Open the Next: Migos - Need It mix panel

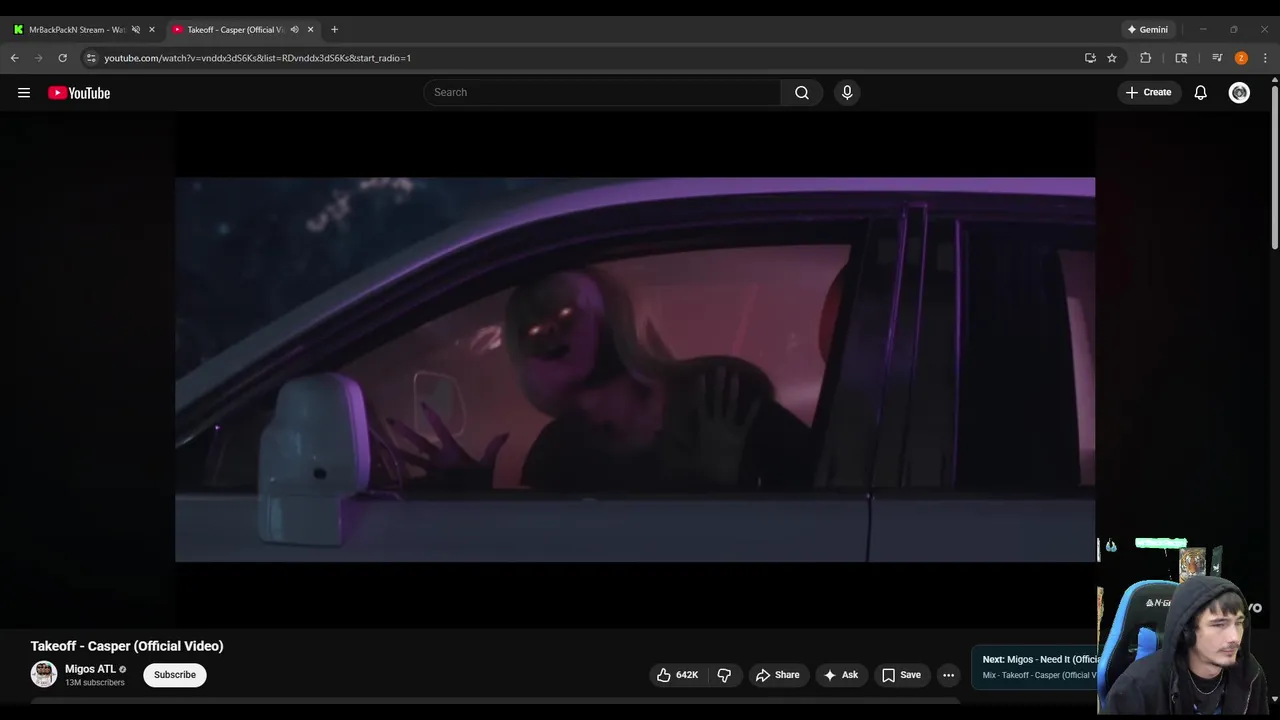tap(1035, 667)
